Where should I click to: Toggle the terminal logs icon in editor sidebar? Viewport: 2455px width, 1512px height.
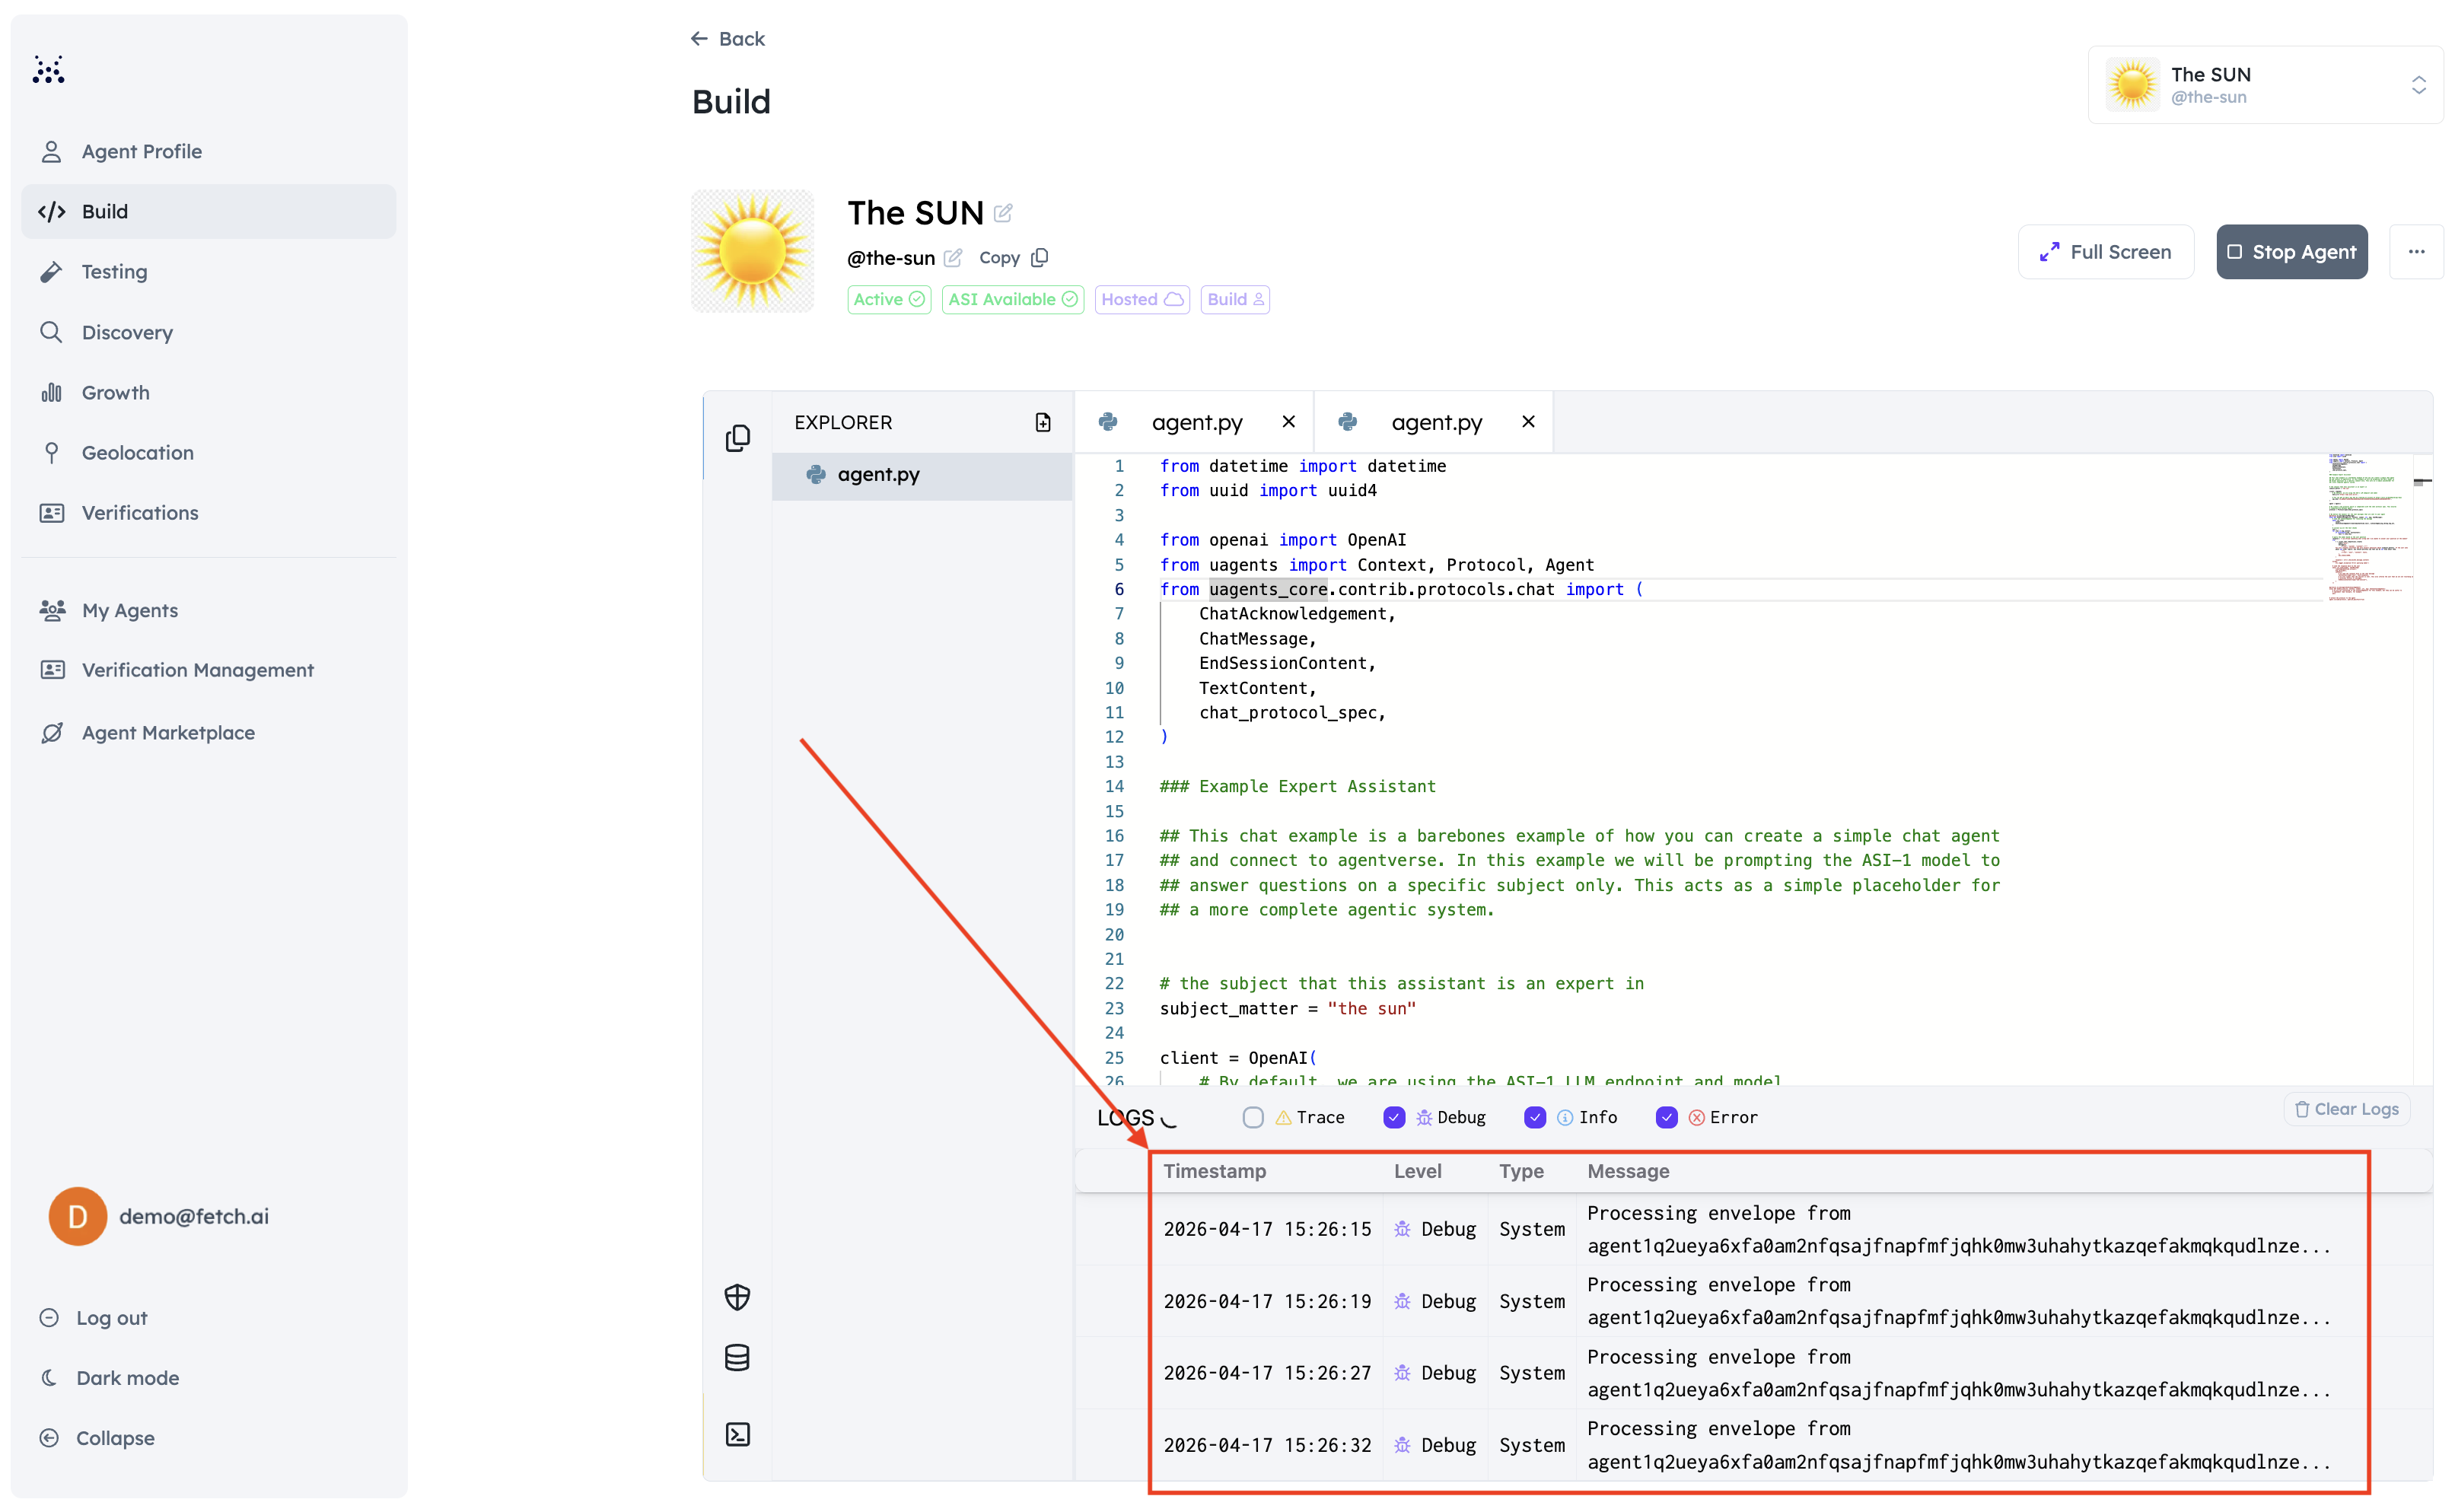(737, 1435)
